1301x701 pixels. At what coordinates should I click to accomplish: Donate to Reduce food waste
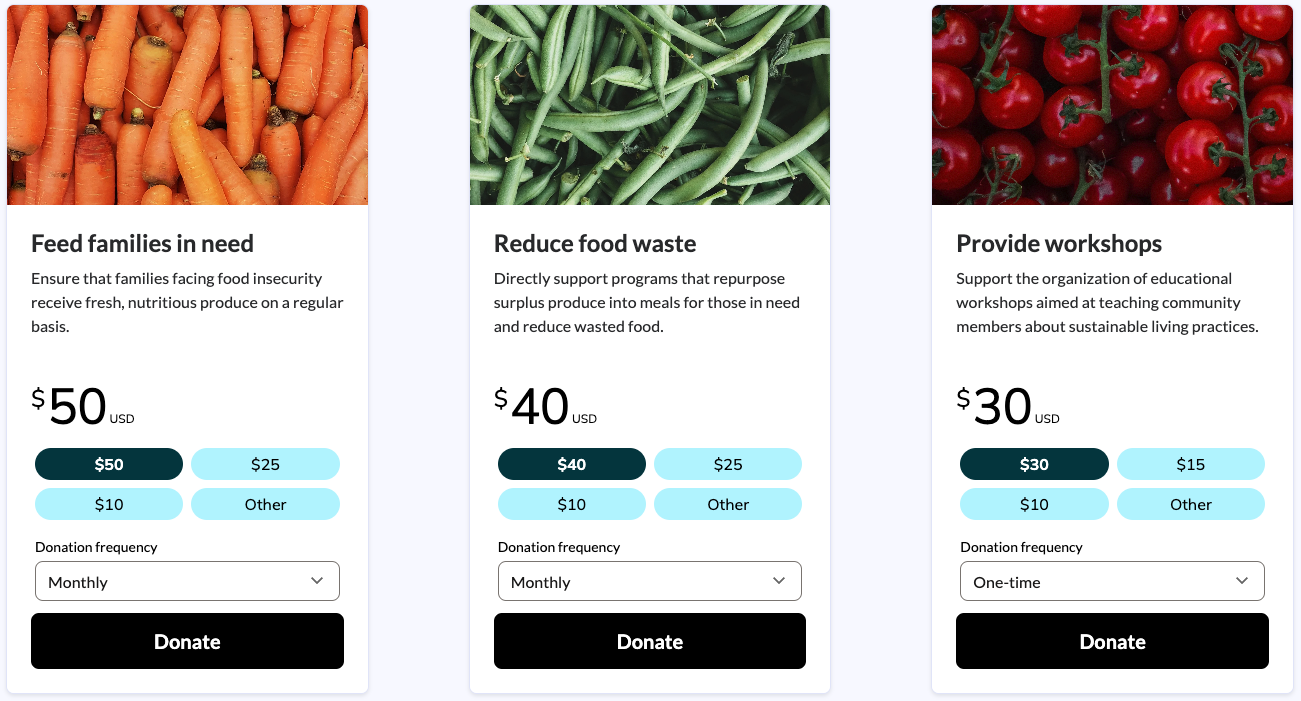[650, 641]
